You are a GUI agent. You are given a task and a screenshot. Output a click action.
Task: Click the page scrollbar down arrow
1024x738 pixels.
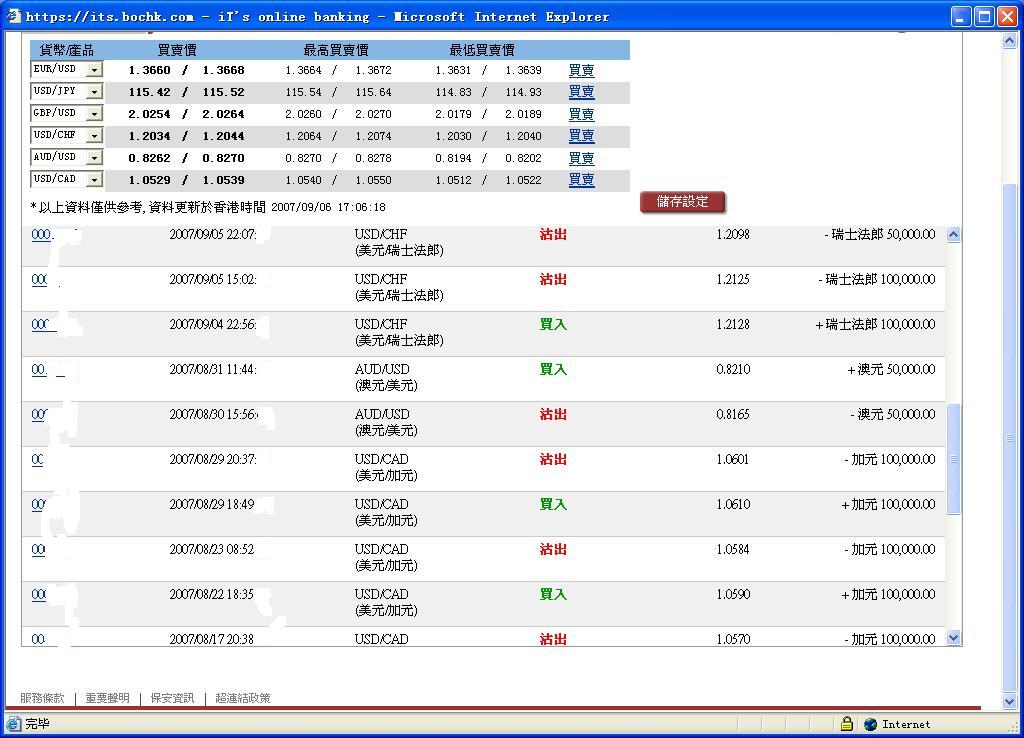tap(1009, 702)
